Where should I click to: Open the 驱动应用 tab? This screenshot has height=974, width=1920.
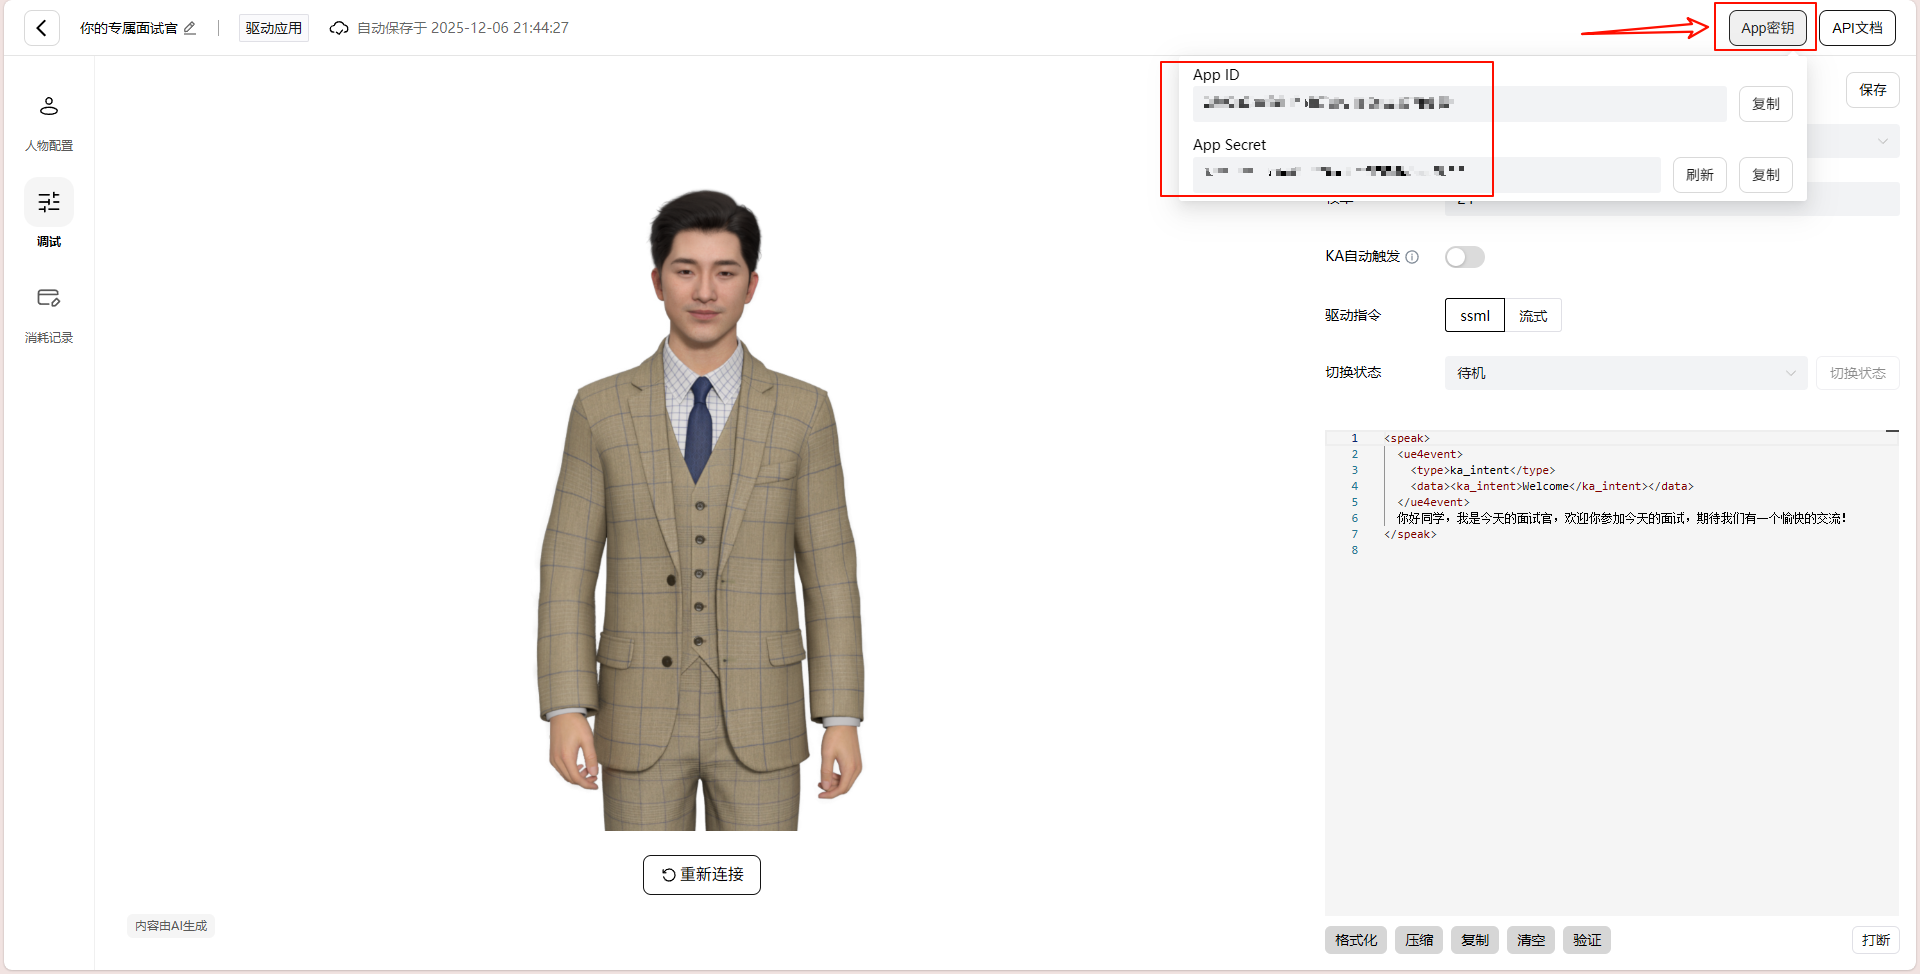[272, 27]
